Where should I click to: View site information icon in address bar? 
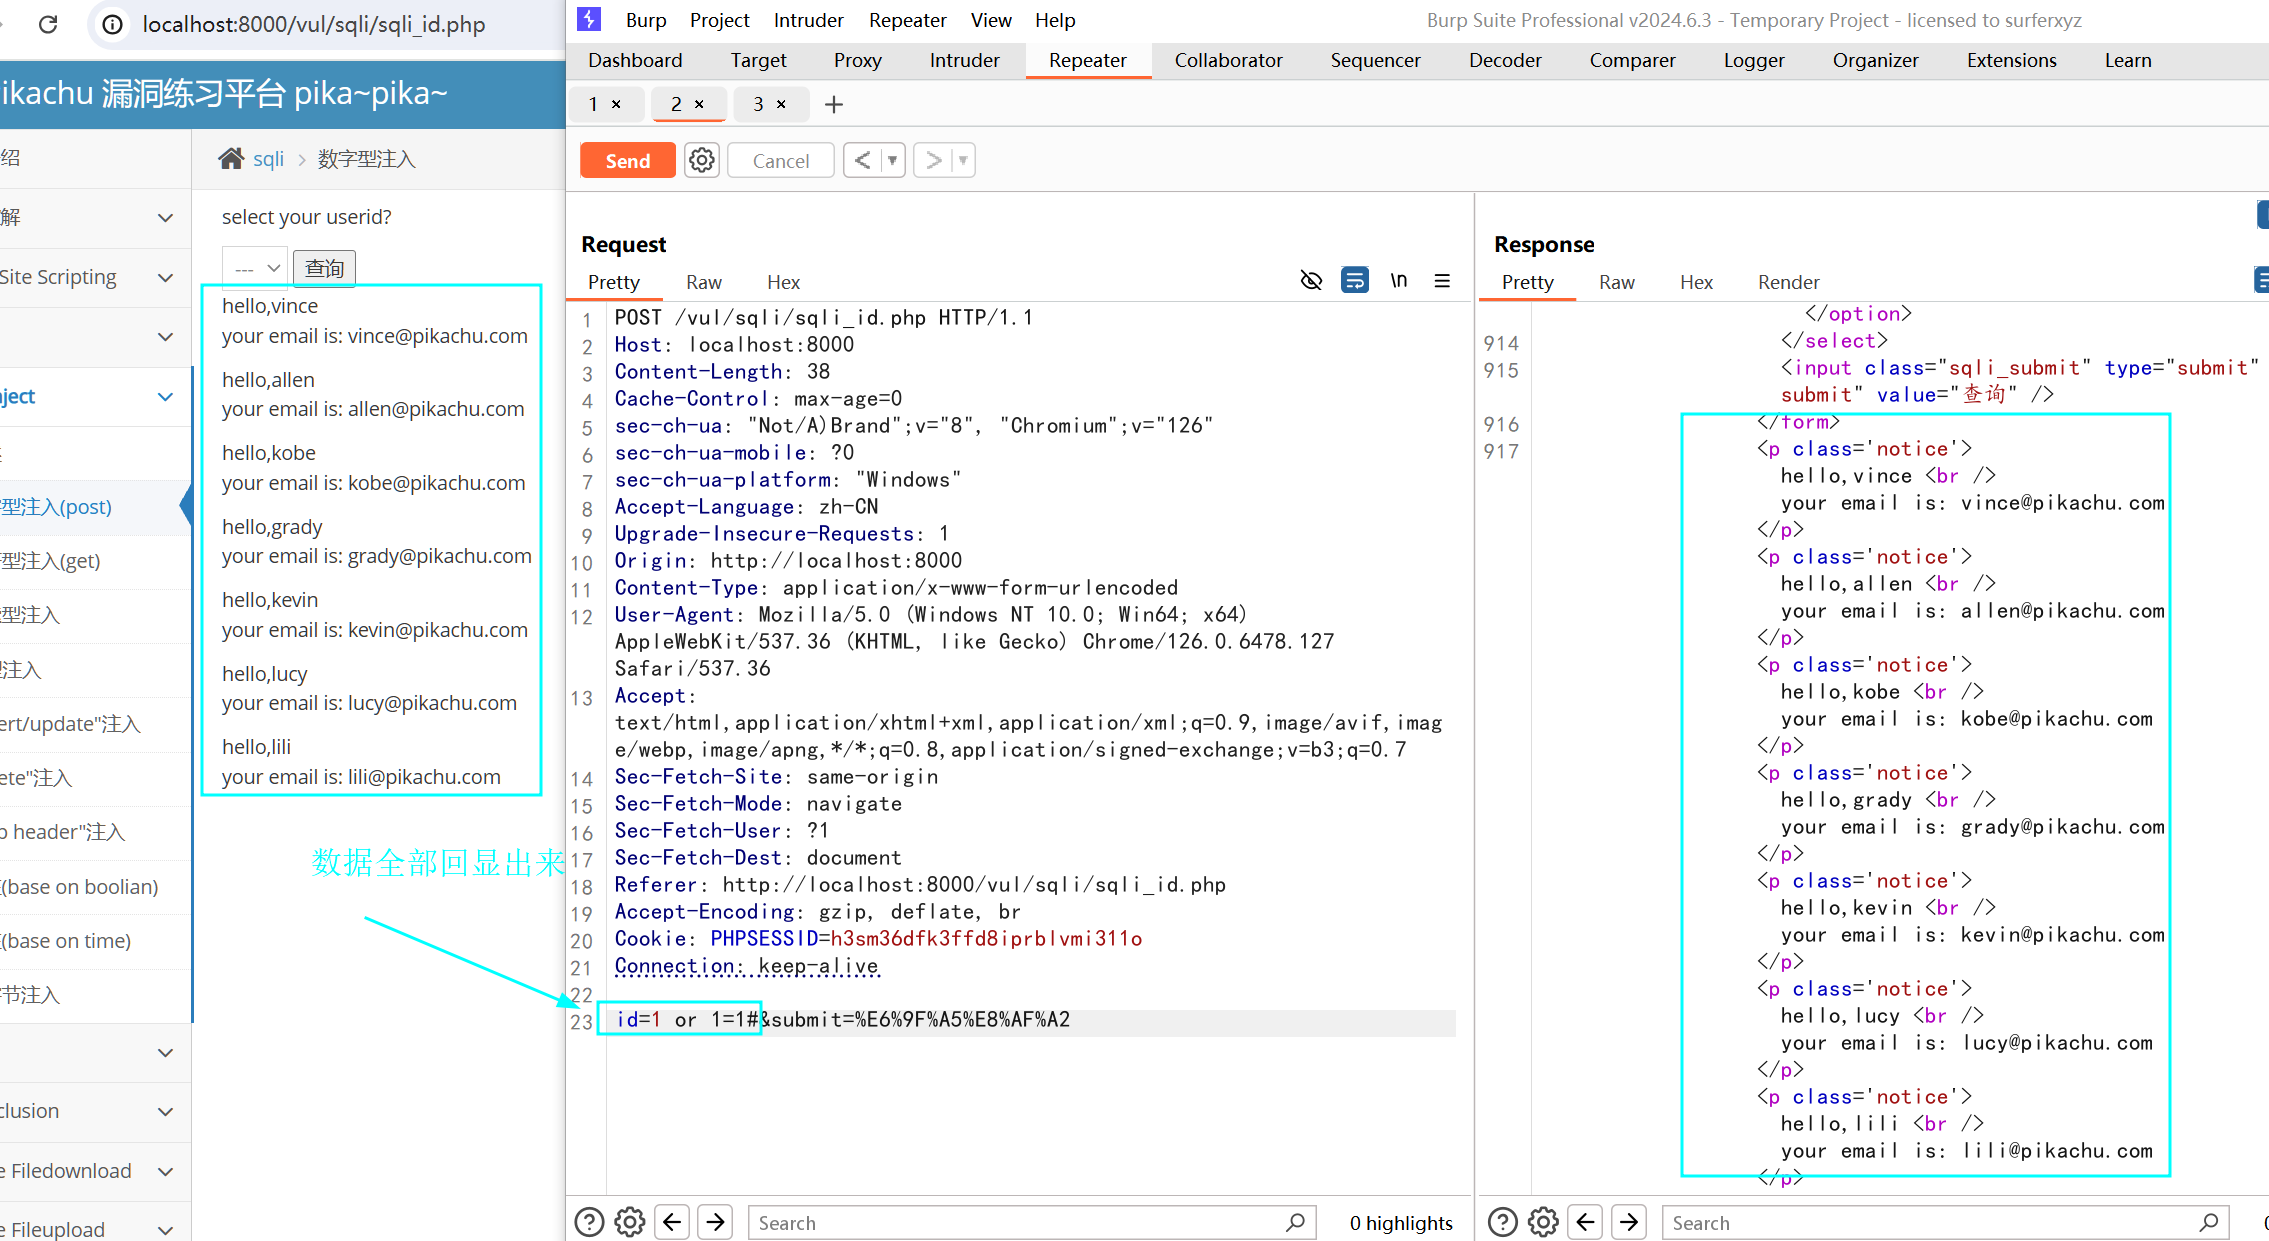[113, 24]
